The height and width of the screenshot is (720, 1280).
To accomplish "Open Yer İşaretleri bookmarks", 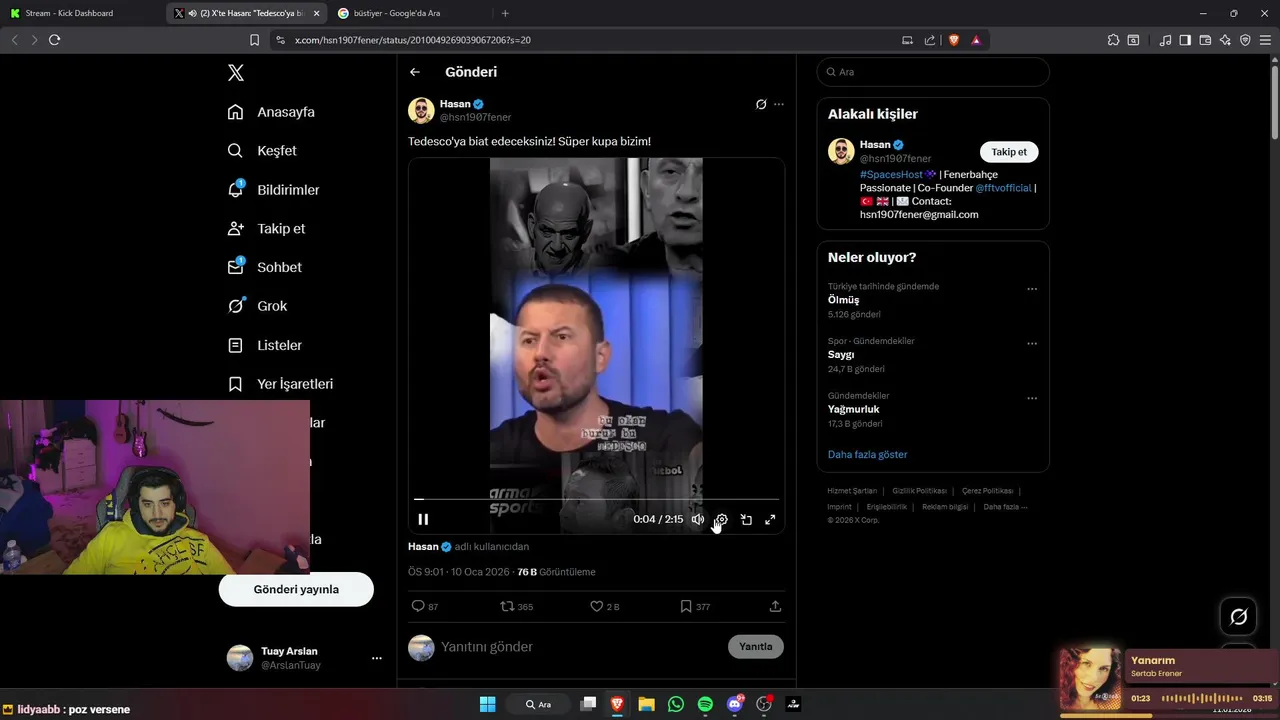I will (280, 384).
